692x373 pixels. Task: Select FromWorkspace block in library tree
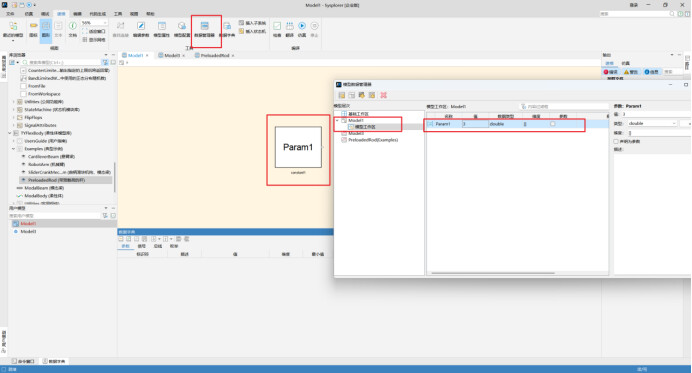(x=44, y=94)
